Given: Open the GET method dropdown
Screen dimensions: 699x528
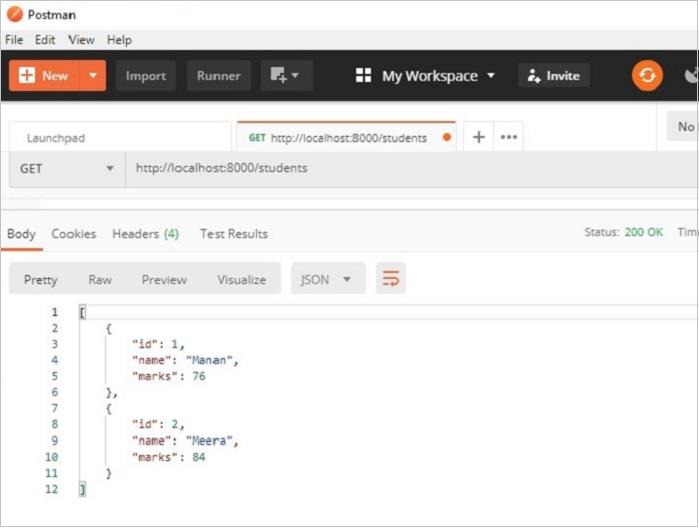Looking at the screenshot, I should 67,169.
